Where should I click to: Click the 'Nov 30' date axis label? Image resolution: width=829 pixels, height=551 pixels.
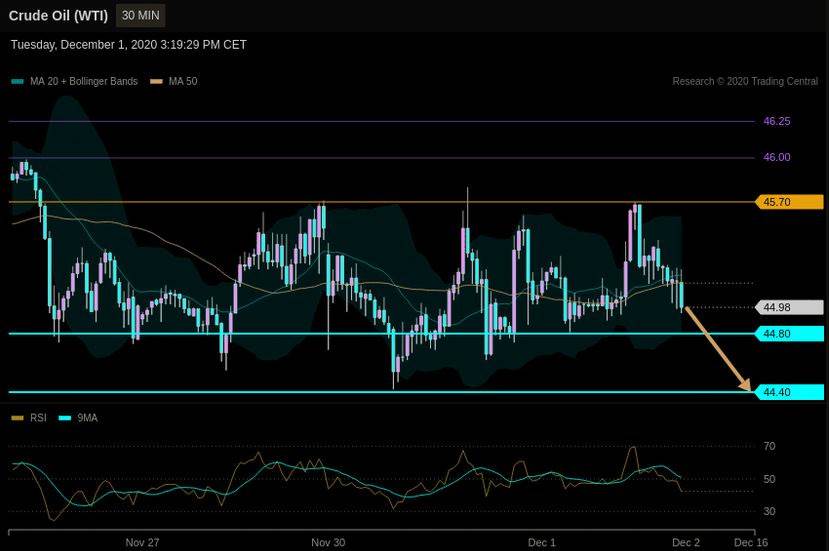328,543
